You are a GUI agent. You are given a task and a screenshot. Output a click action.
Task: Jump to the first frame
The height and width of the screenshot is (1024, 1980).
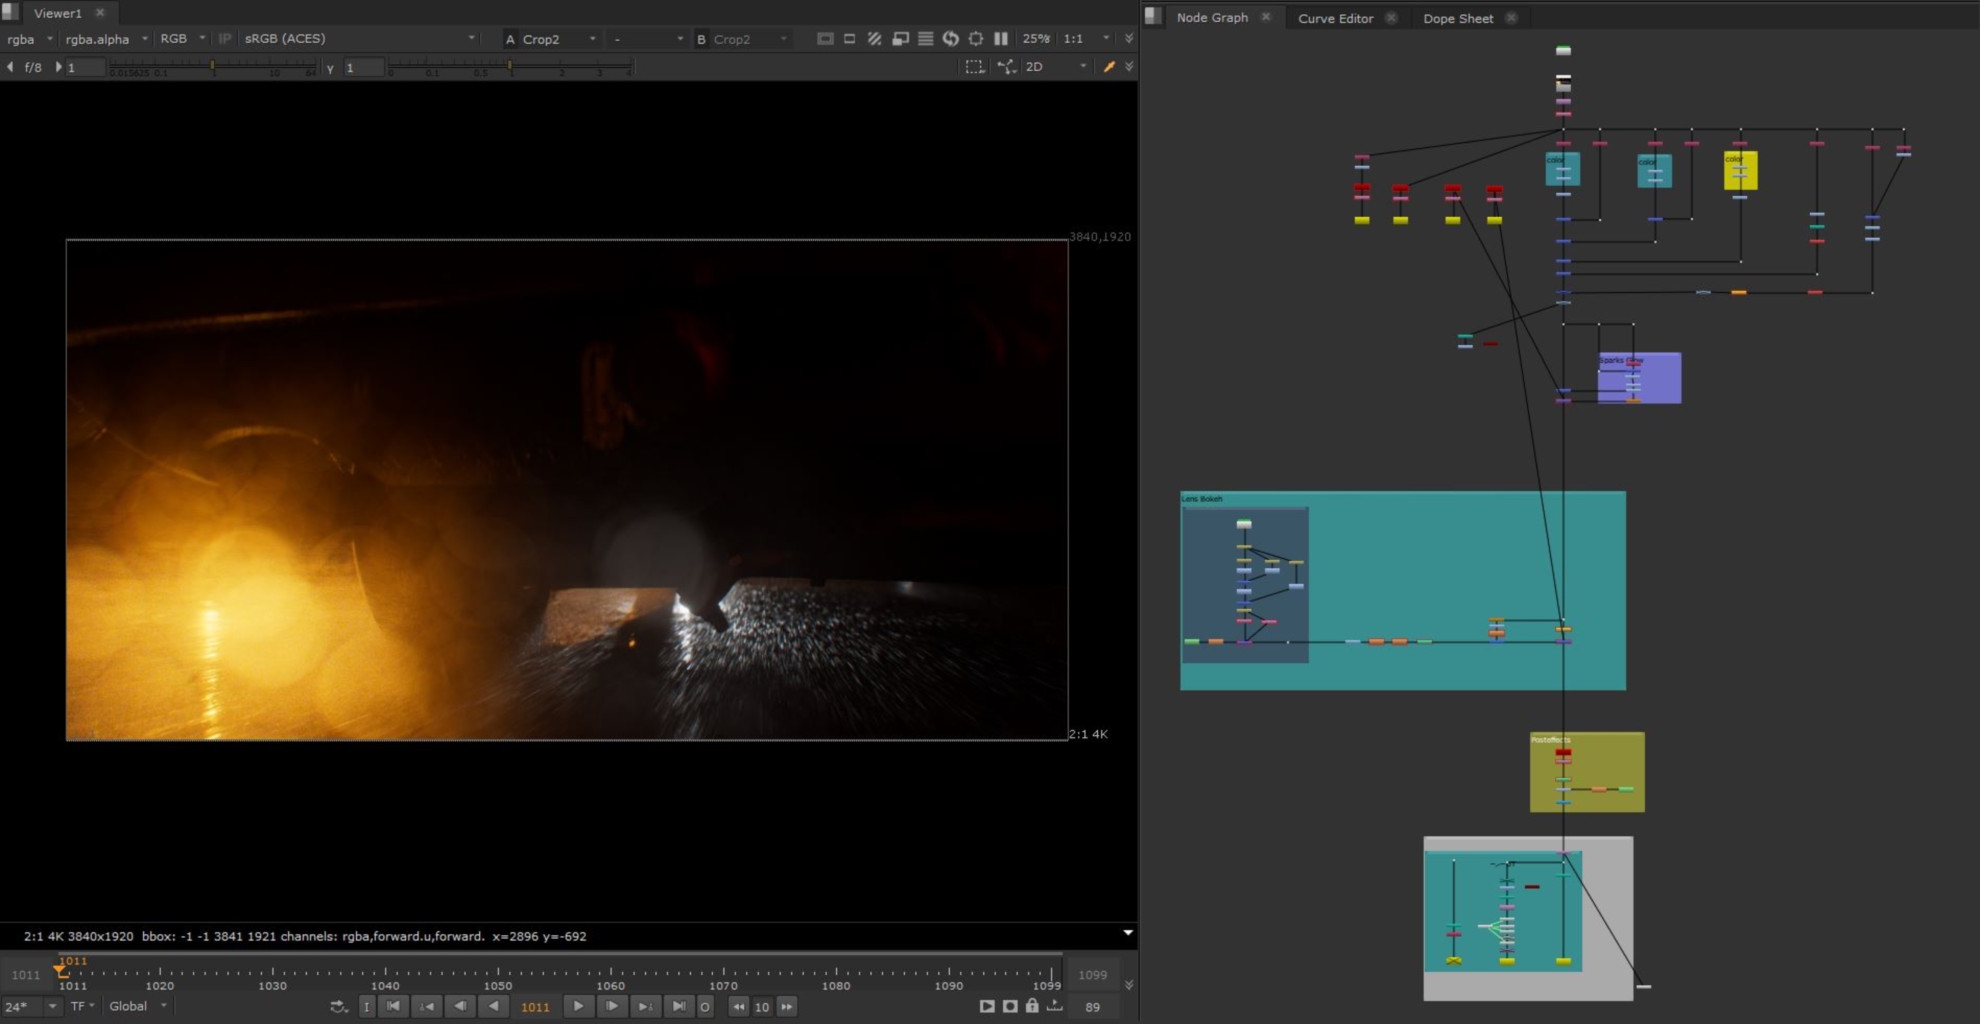click(393, 1006)
